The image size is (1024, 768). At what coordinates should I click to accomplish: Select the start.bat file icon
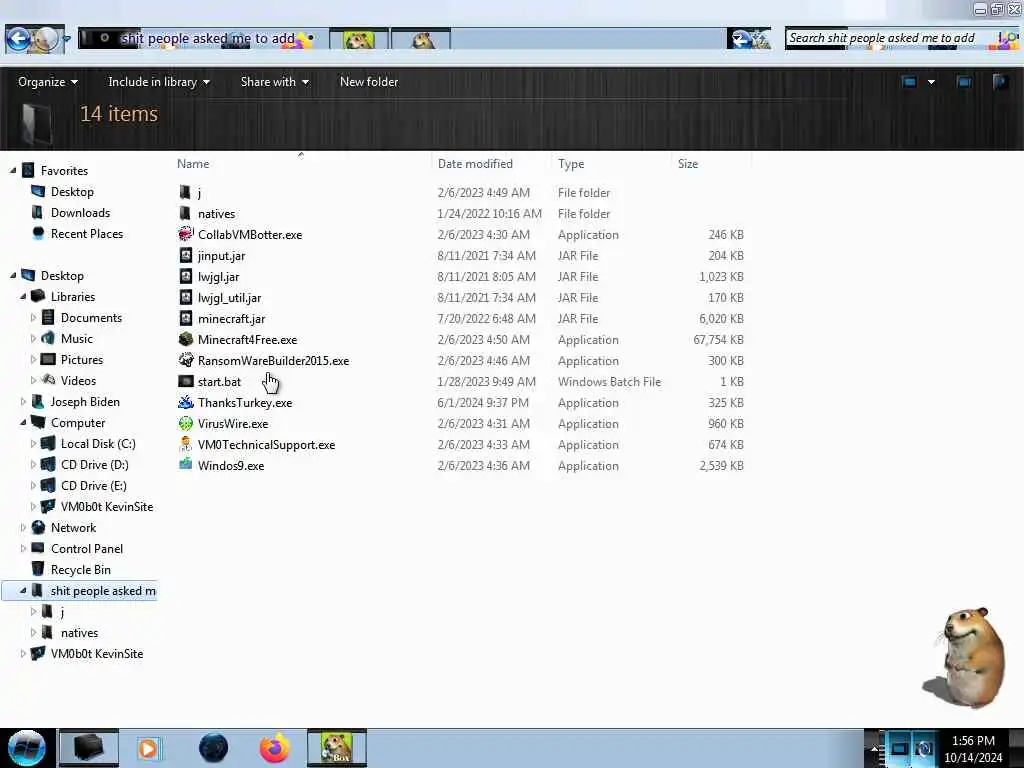[185, 381]
